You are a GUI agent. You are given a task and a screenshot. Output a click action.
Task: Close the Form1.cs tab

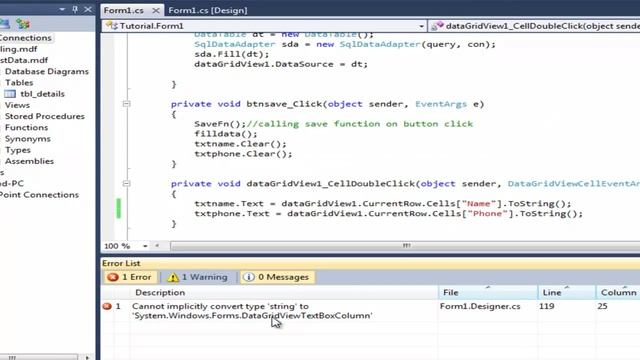click(x=156, y=10)
